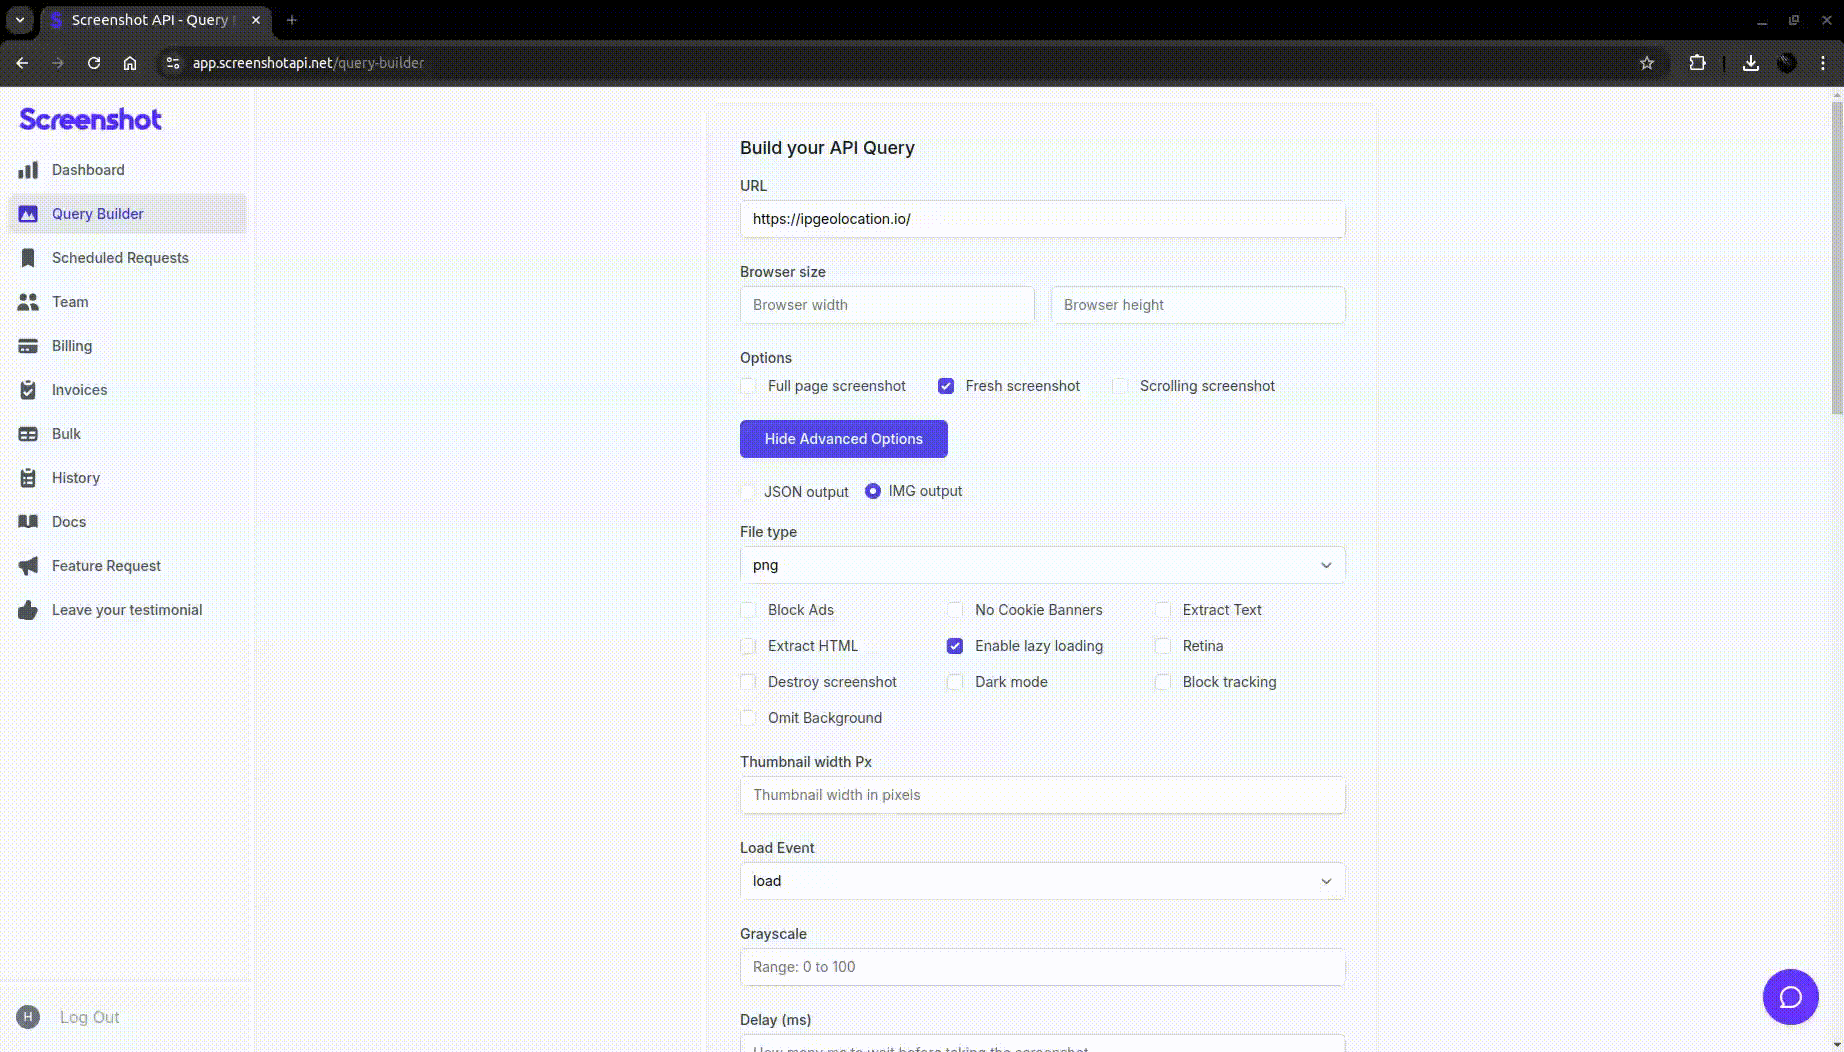Screen dimensions: 1844x1052
Task: Click the Feature Request megaphone icon
Action: click(x=28, y=566)
